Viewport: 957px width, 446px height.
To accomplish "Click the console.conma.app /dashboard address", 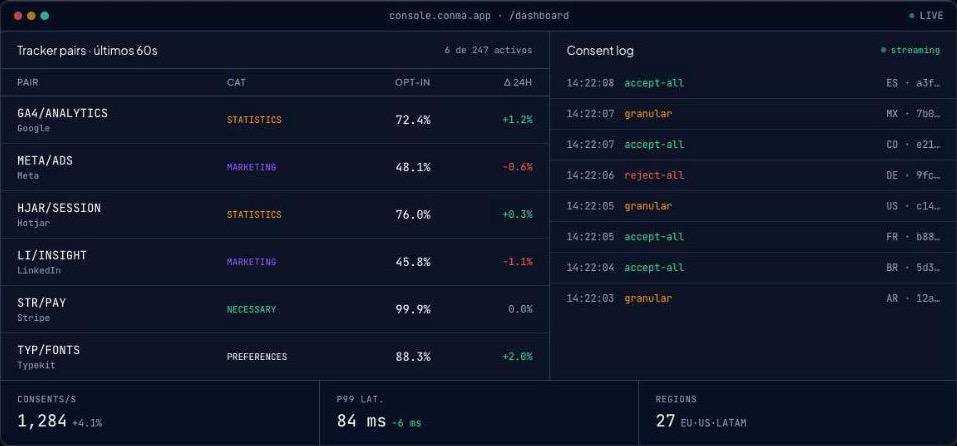I will (479, 16).
